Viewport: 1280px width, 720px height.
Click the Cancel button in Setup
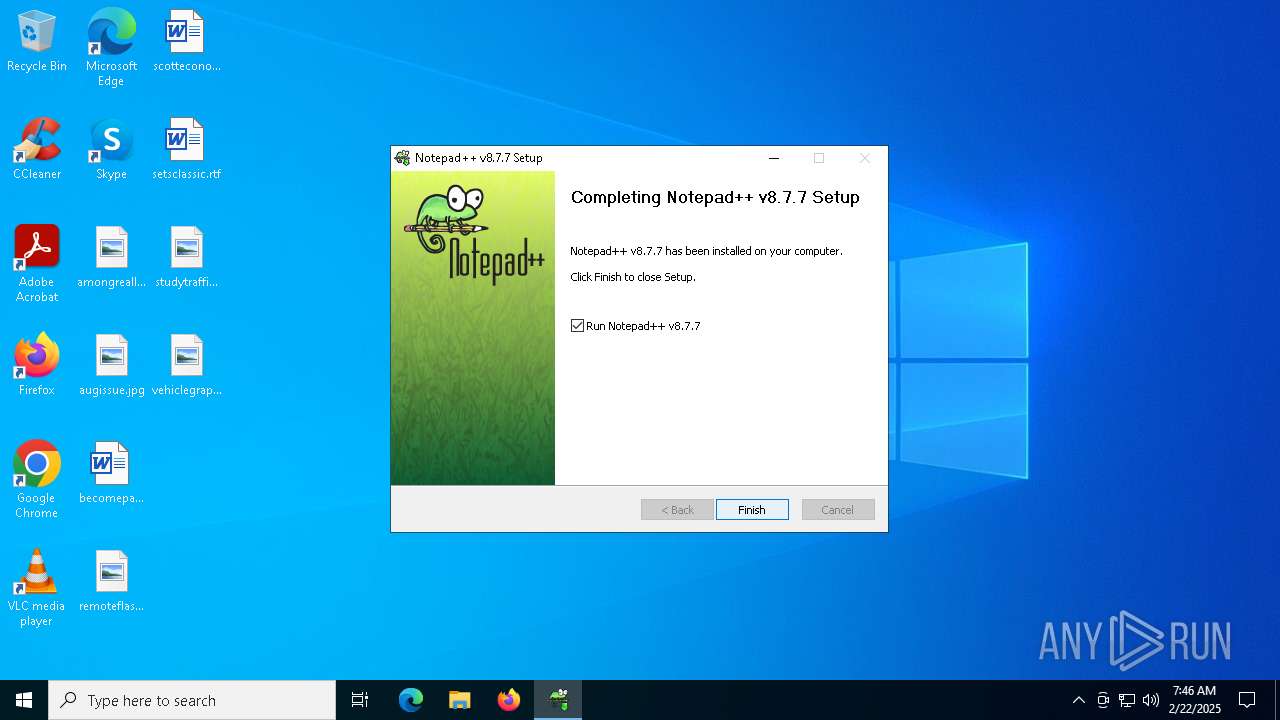(x=838, y=510)
